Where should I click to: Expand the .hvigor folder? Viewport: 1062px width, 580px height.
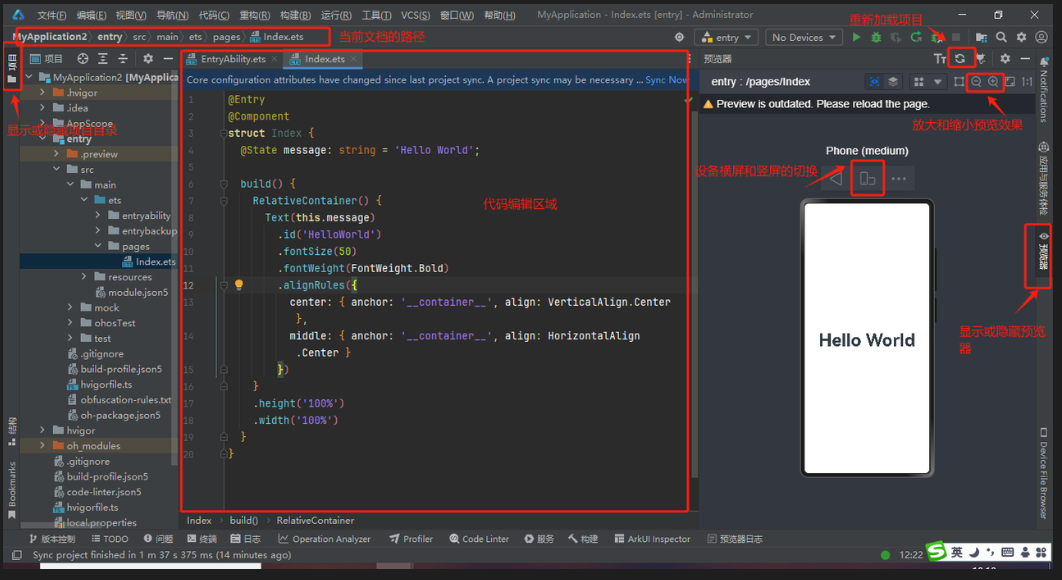[43, 92]
